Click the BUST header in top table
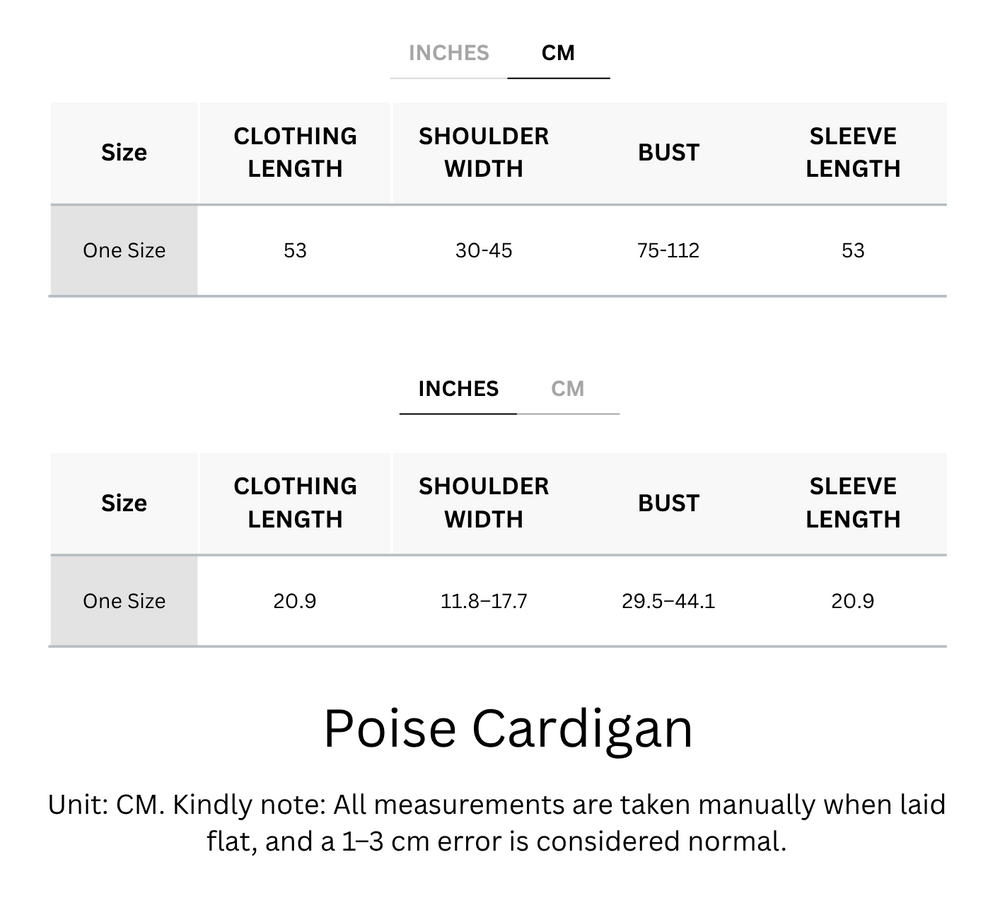The height and width of the screenshot is (898, 1000). pyautogui.click(x=668, y=152)
